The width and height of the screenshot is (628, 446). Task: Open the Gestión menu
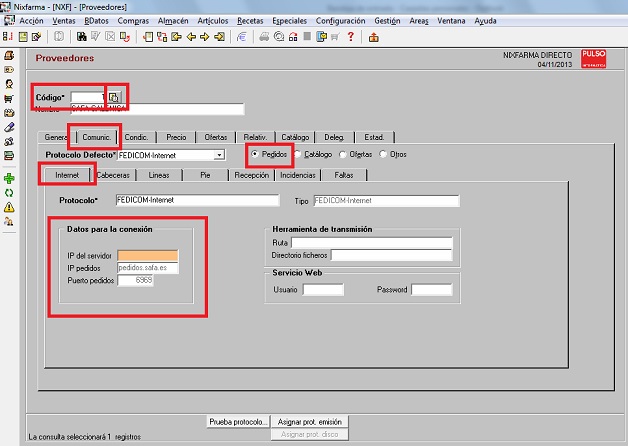(387, 21)
